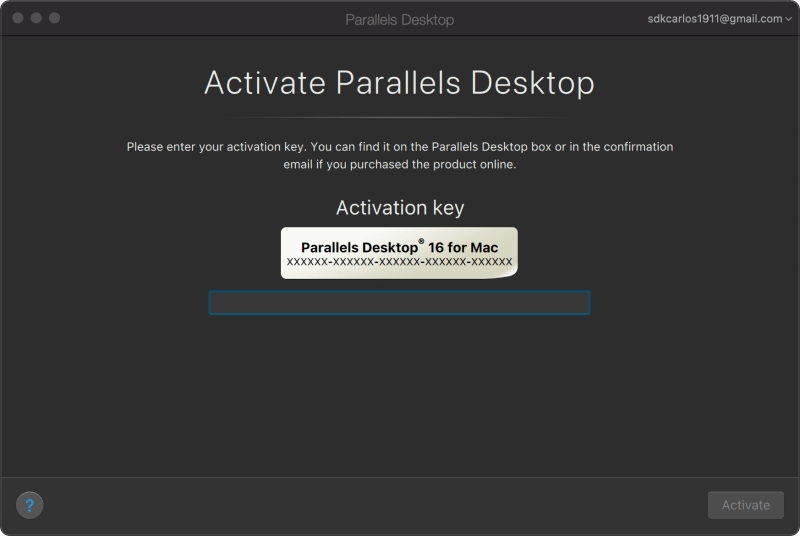Click the purchased the product online text line

(399, 164)
